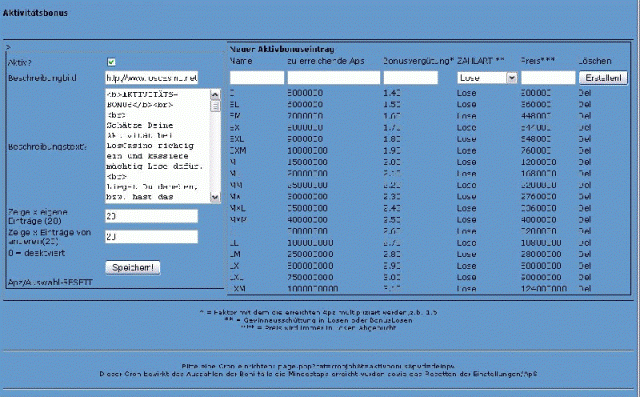
Task: Click the empty Name input field
Action: pyautogui.click(x=257, y=78)
